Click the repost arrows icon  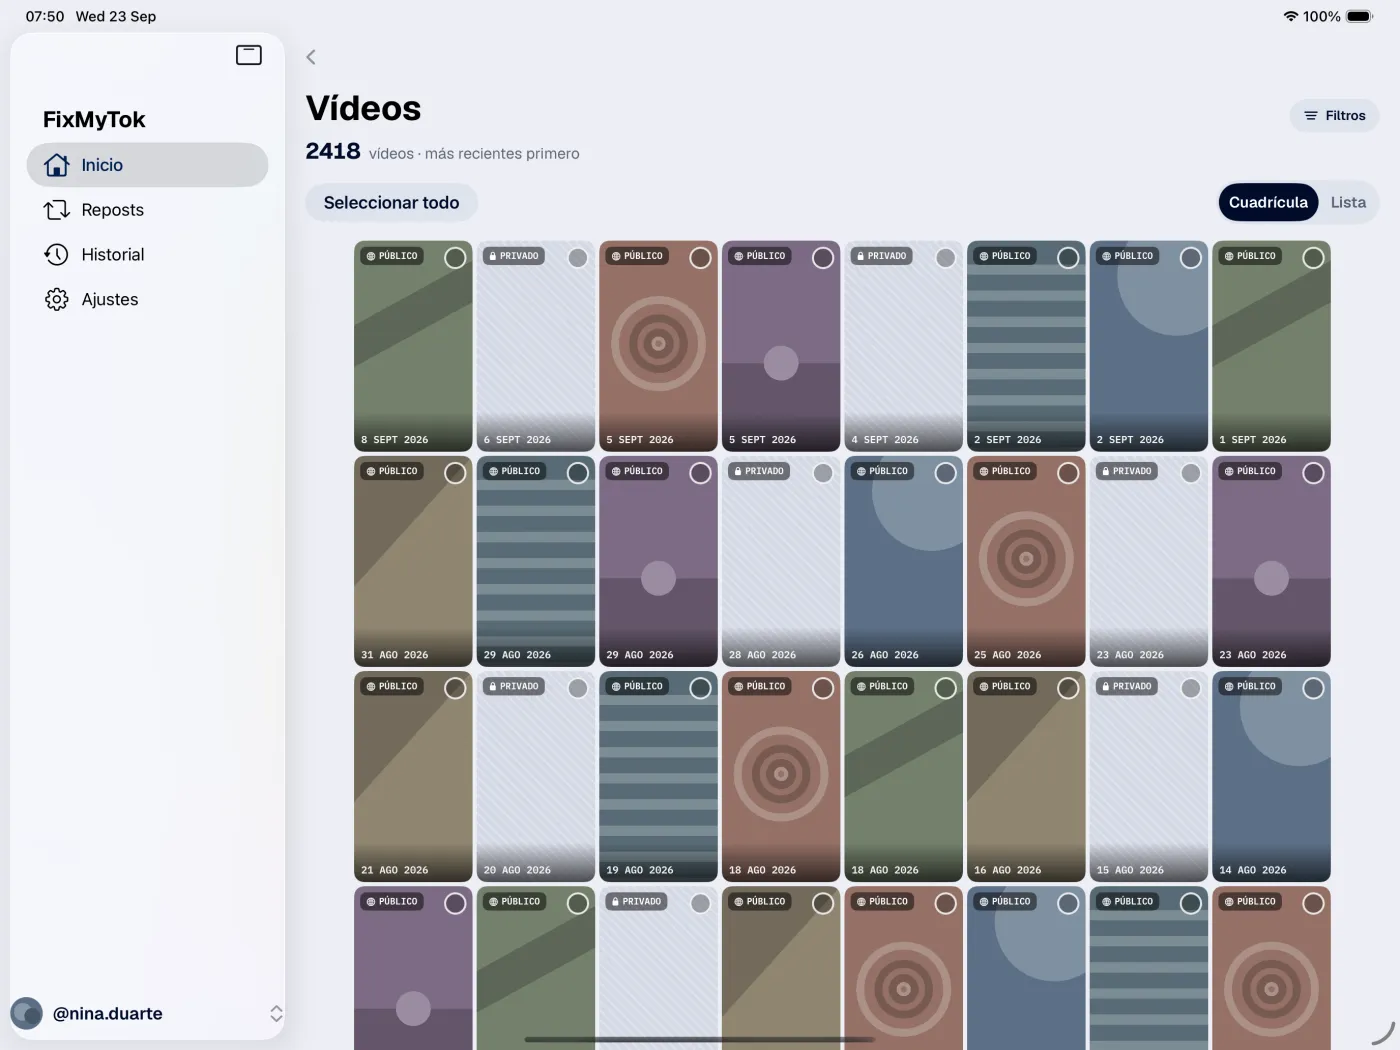click(57, 210)
